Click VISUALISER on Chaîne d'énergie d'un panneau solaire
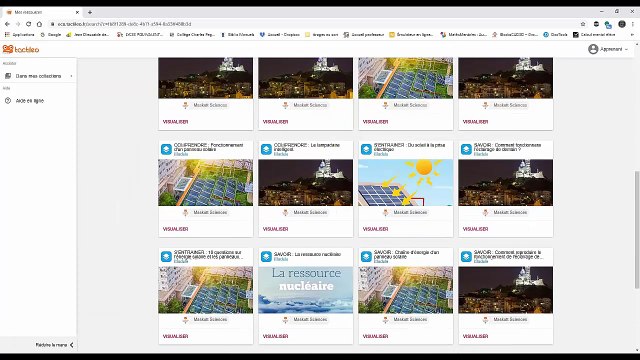Image resolution: width=640 pixels, height=360 pixels. [376, 336]
